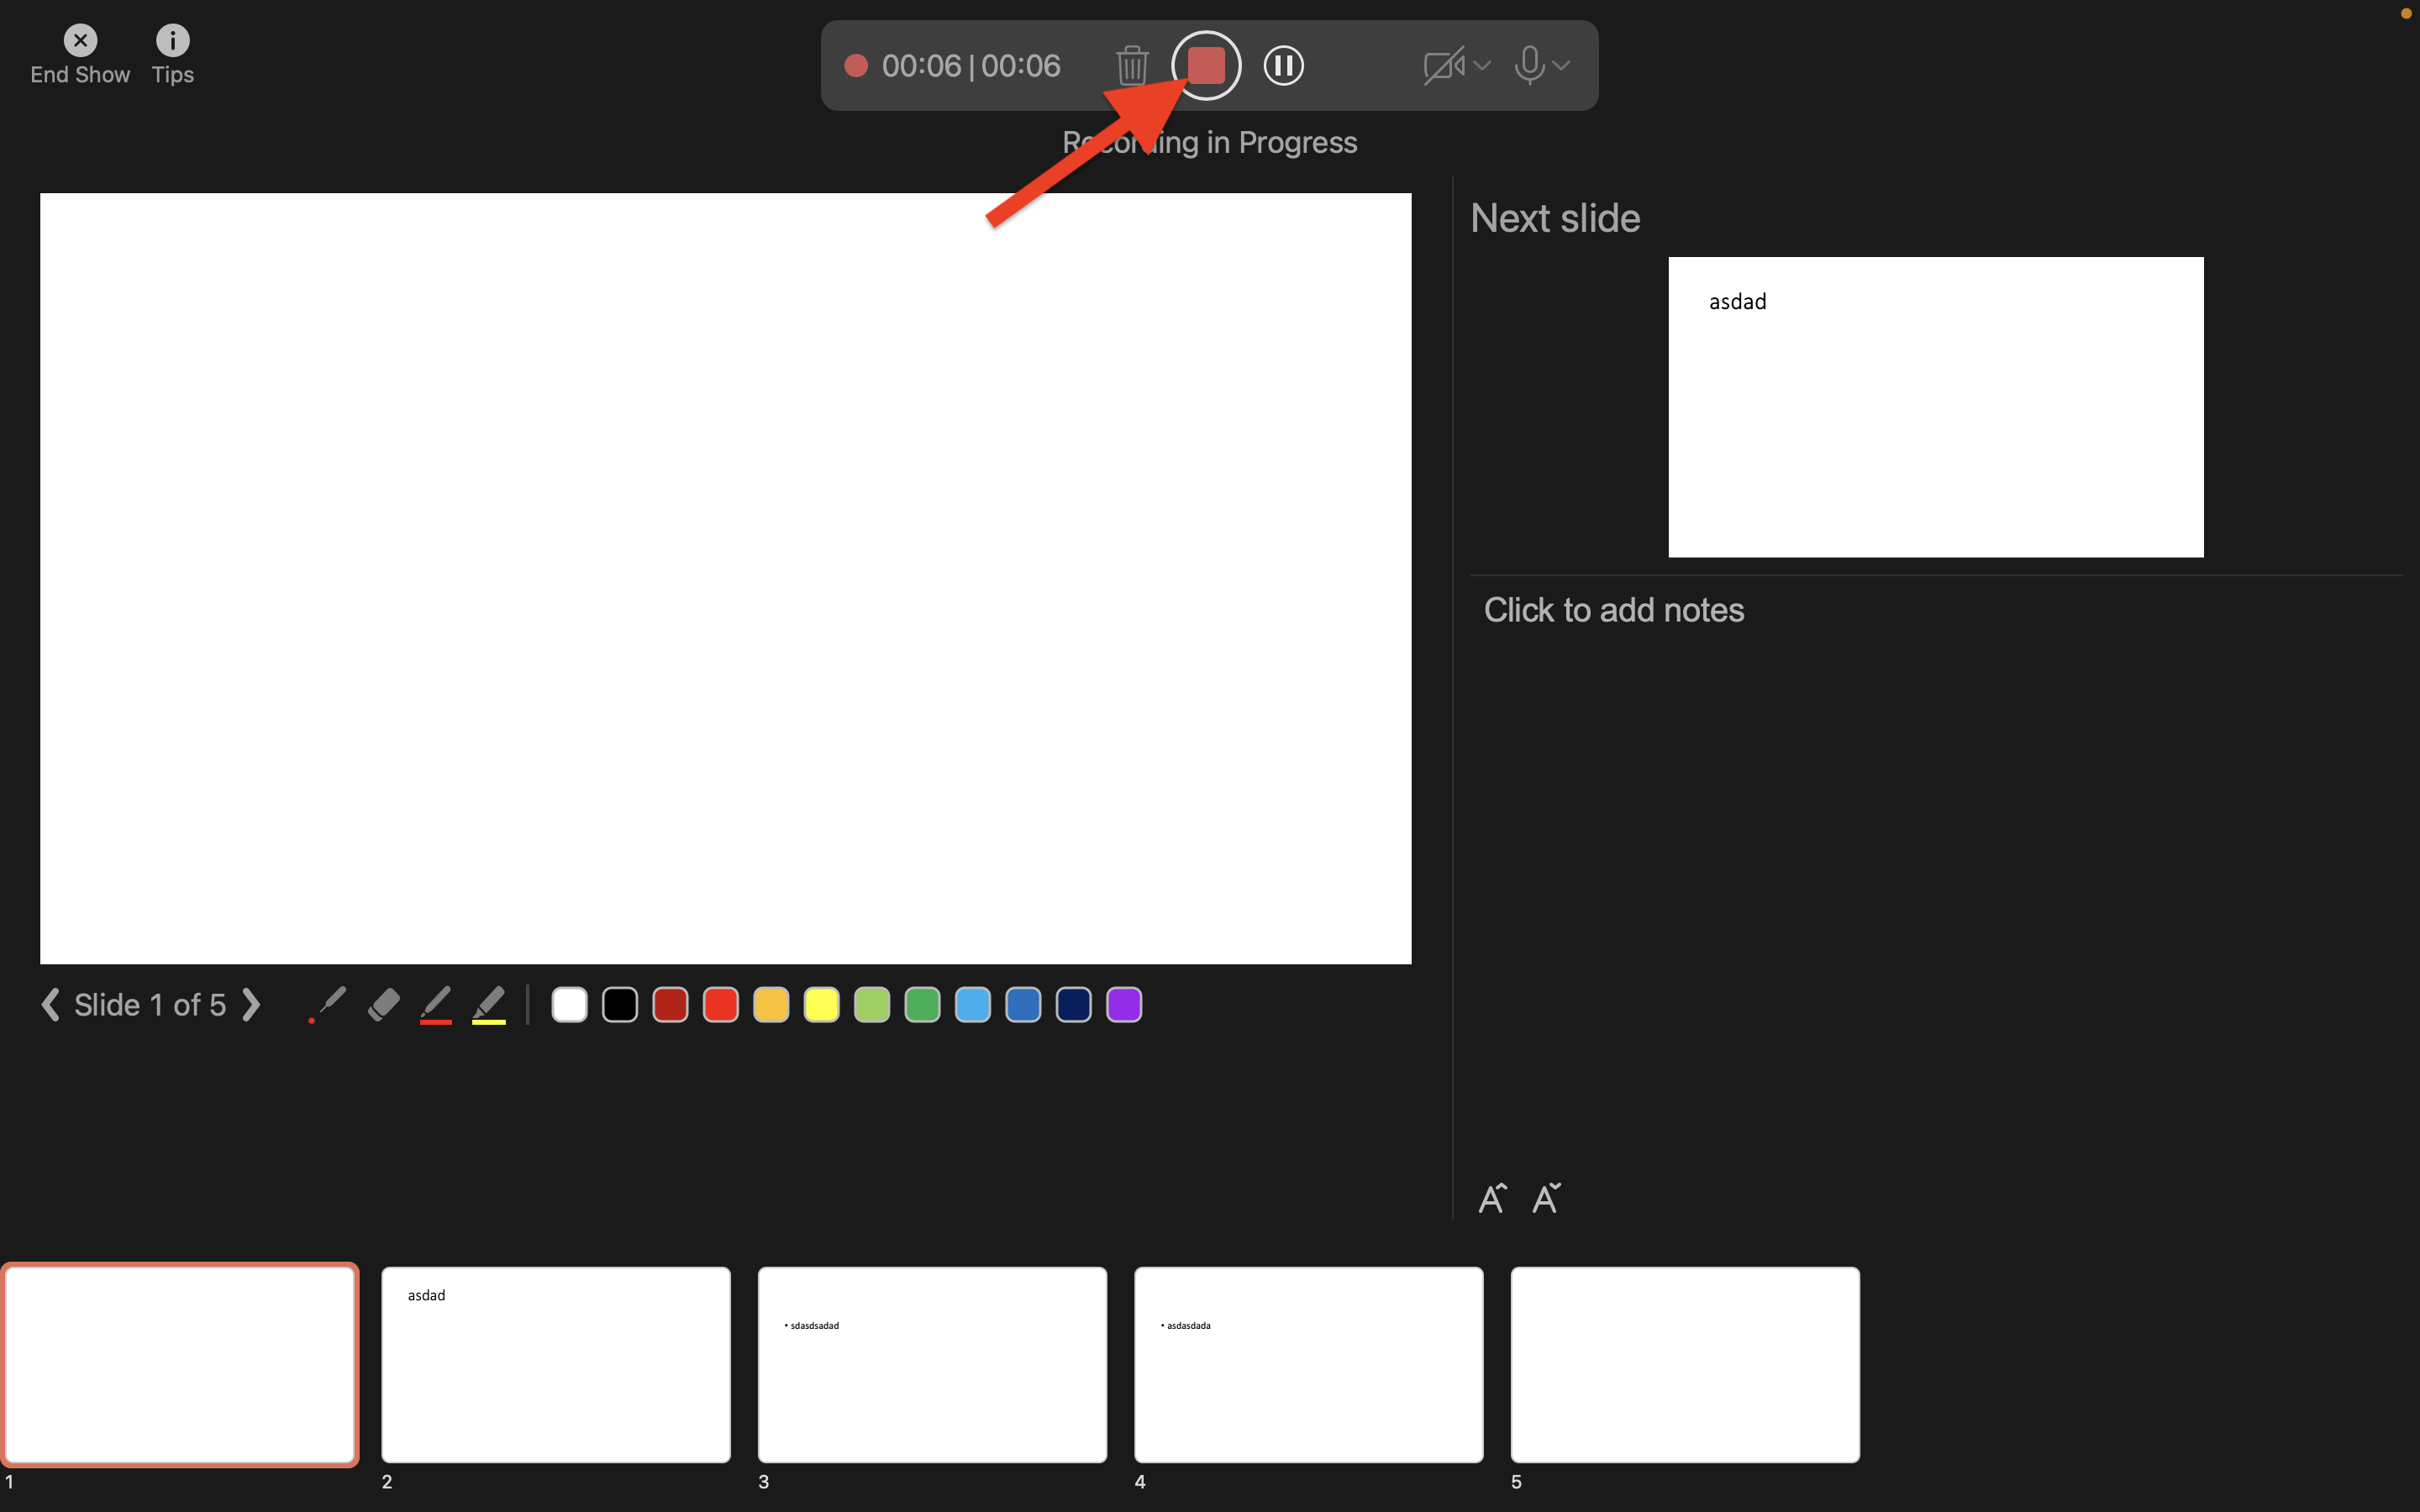Toggle the microphone mute
Image resolution: width=2420 pixels, height=1512 pixels.
point(1528,66)
